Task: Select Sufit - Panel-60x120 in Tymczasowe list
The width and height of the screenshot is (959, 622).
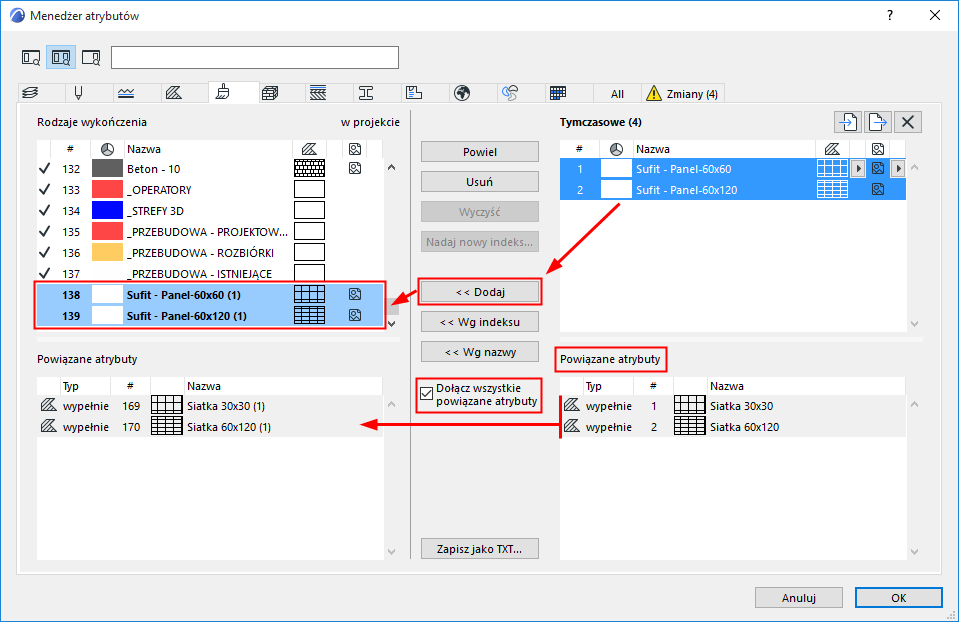Action: [733, 190]
